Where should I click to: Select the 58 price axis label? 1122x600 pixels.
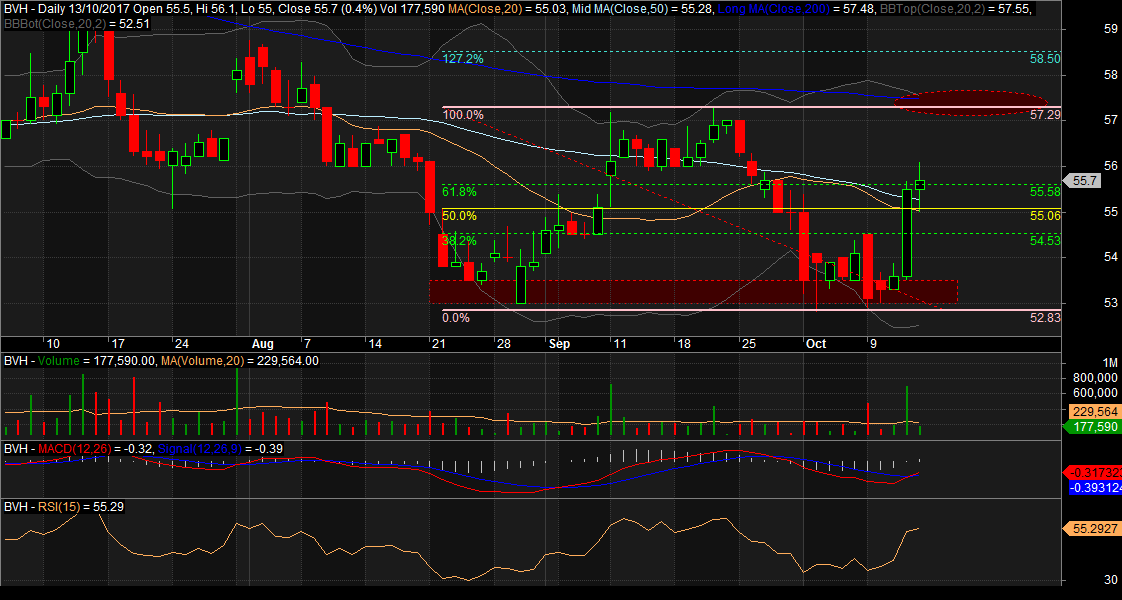click(x=1111, y=75)
